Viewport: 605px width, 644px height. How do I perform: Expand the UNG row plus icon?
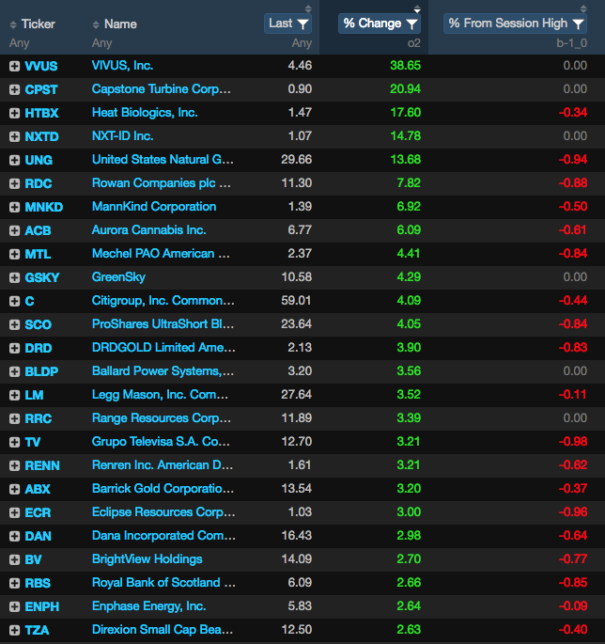click(14, 160)
